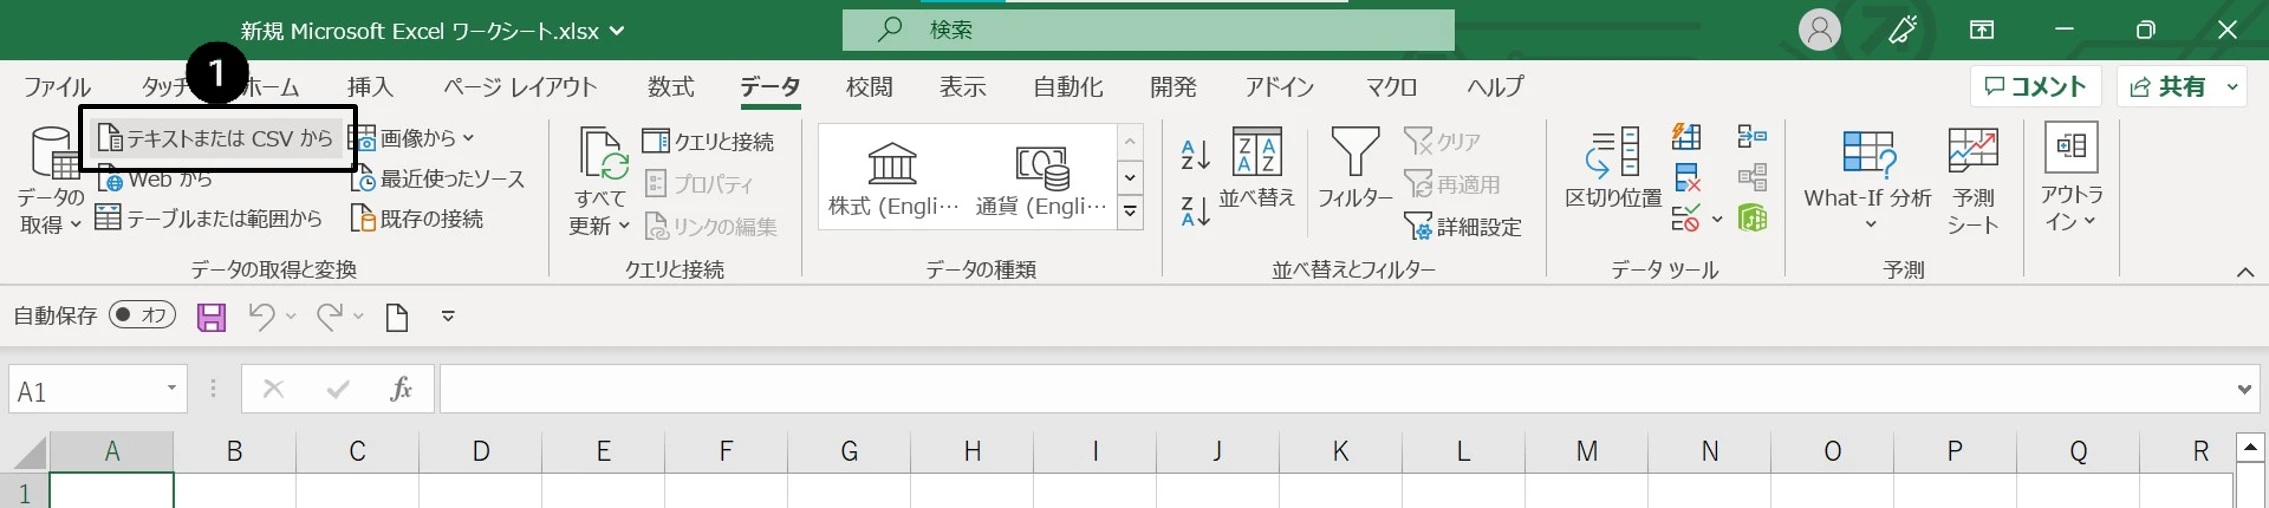Open the 並べ替え sort dialog

coord(1257,167)
